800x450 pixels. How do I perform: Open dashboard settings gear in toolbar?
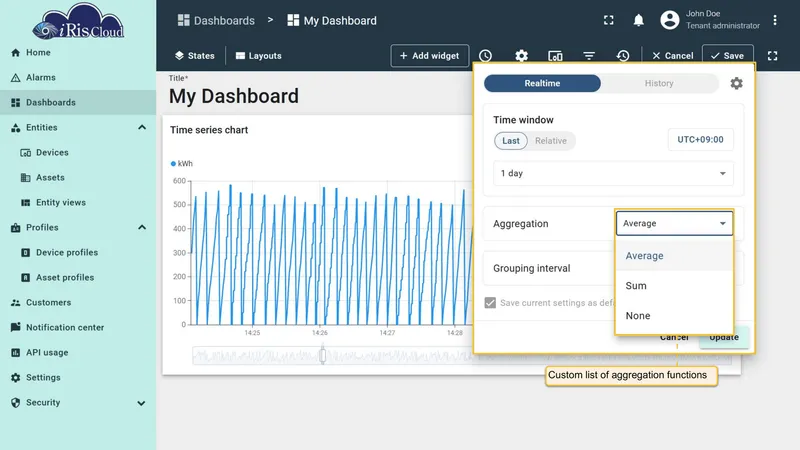(x=521, y=56)
